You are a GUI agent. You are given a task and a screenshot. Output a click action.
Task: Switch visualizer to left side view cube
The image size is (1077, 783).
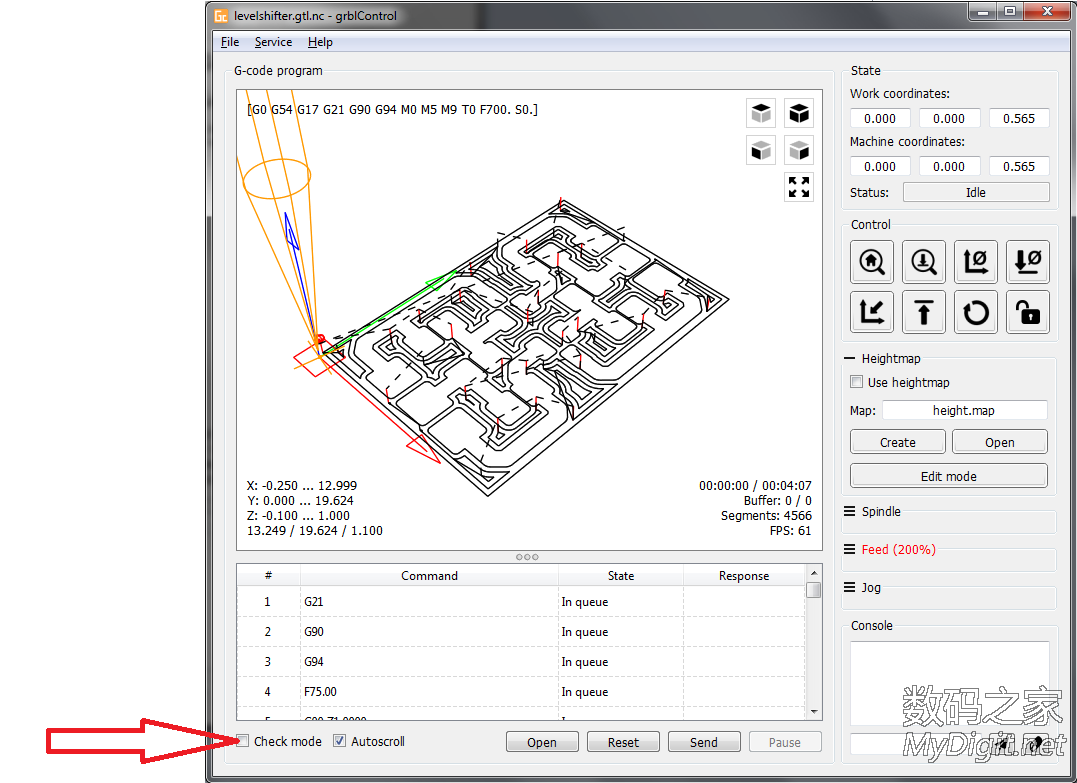[799, 150]
